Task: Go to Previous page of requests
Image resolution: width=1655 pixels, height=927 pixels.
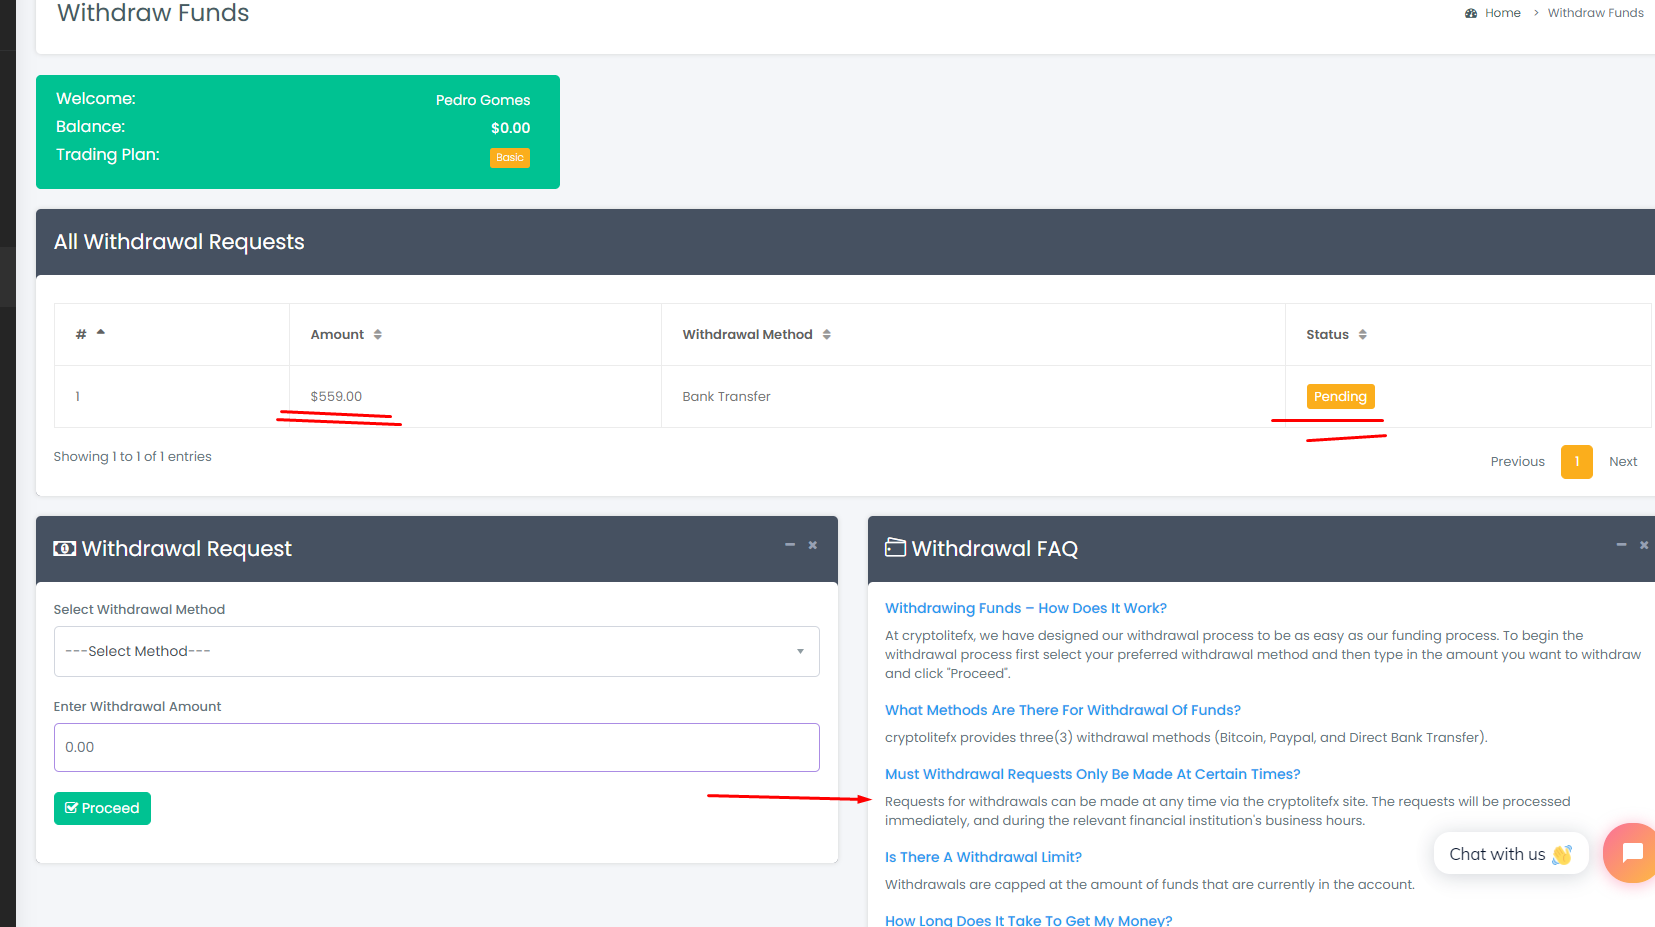Action: click(1517, 461)
